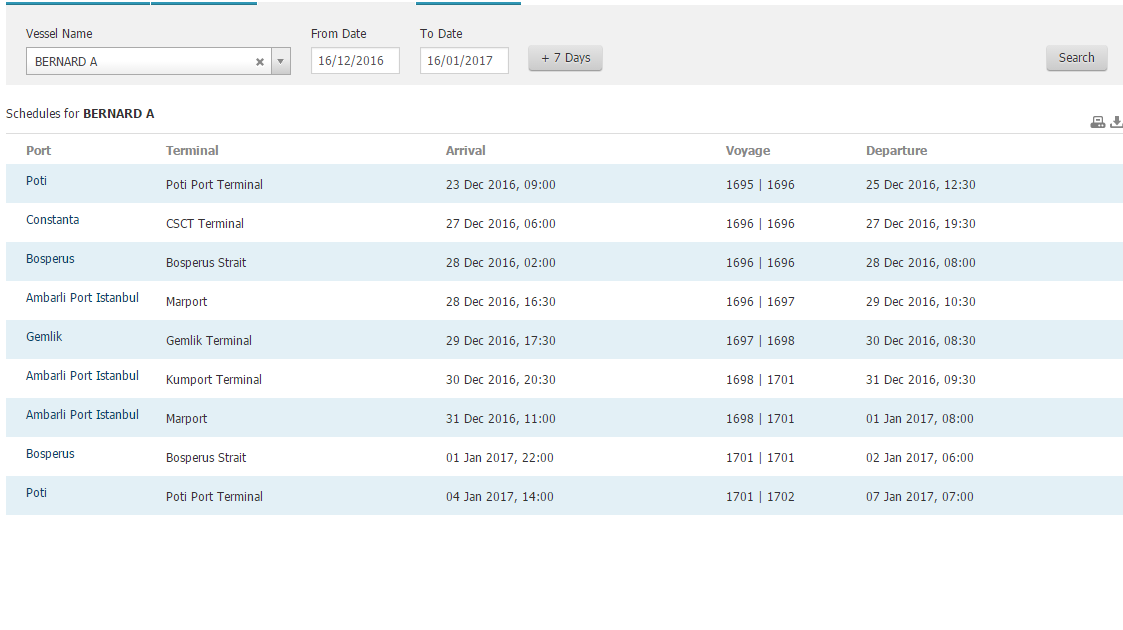Select voyage 1697 | 1698
Viewport: 1123px width, 630px height.
pyautogui.click(x=760, y=341)
